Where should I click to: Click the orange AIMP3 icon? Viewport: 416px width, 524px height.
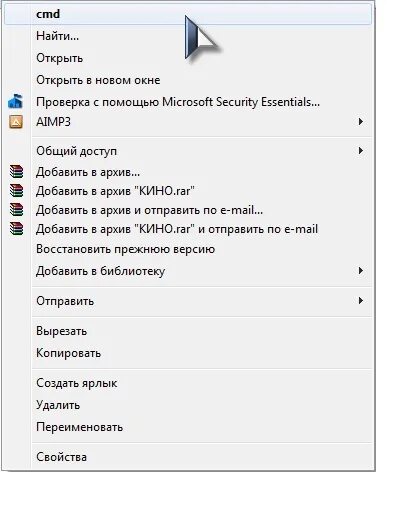16,122
